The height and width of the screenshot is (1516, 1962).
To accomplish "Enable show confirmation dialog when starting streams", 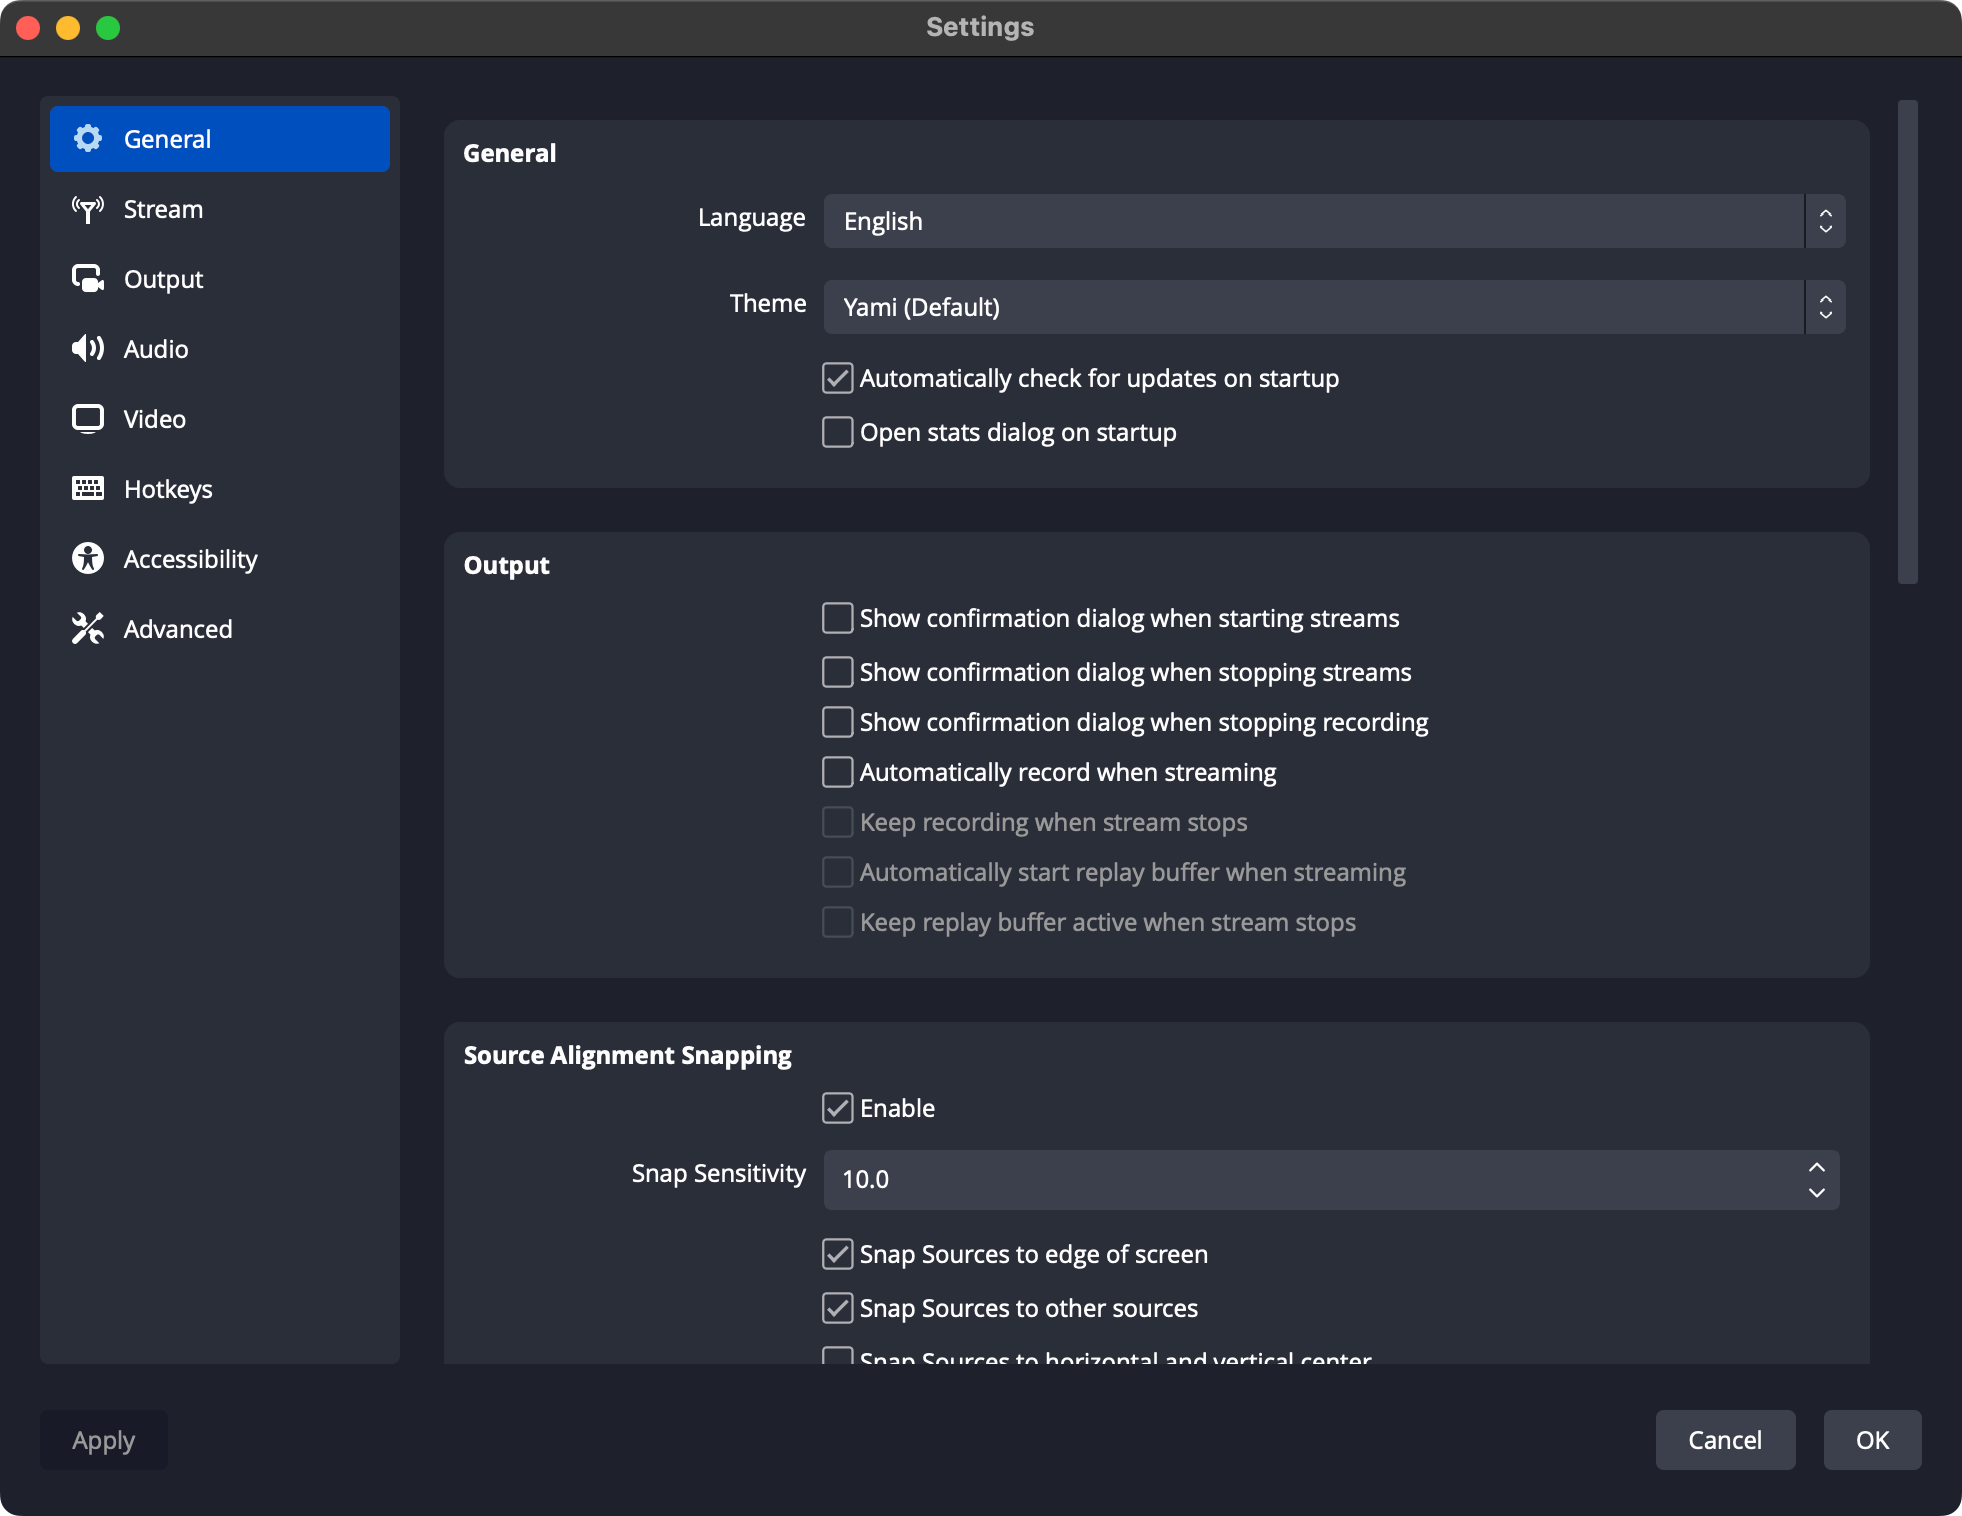I will tap(837, 618).
